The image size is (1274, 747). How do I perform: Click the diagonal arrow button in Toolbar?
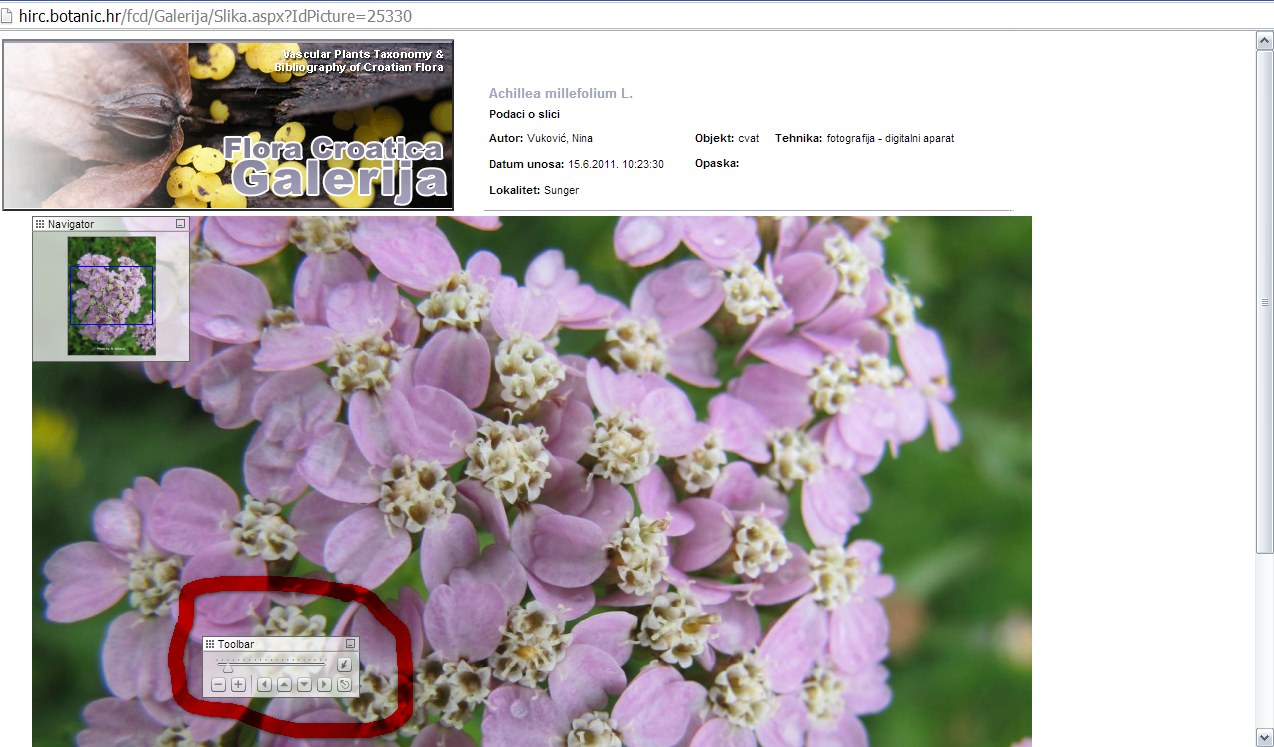click(x=344, y=664)
